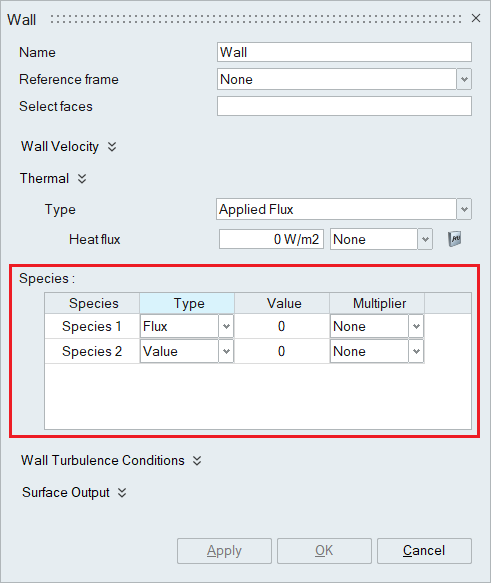This screenshot has height=583, width=491.
Task: Click Species 2 Value cell
Action: (282, 351)
